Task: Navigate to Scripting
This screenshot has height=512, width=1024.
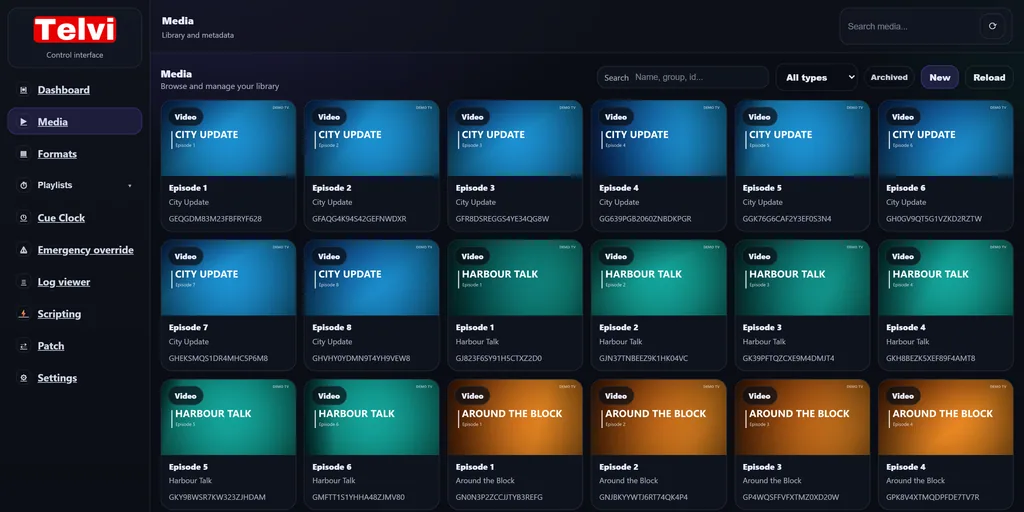Action: [59, 314]
